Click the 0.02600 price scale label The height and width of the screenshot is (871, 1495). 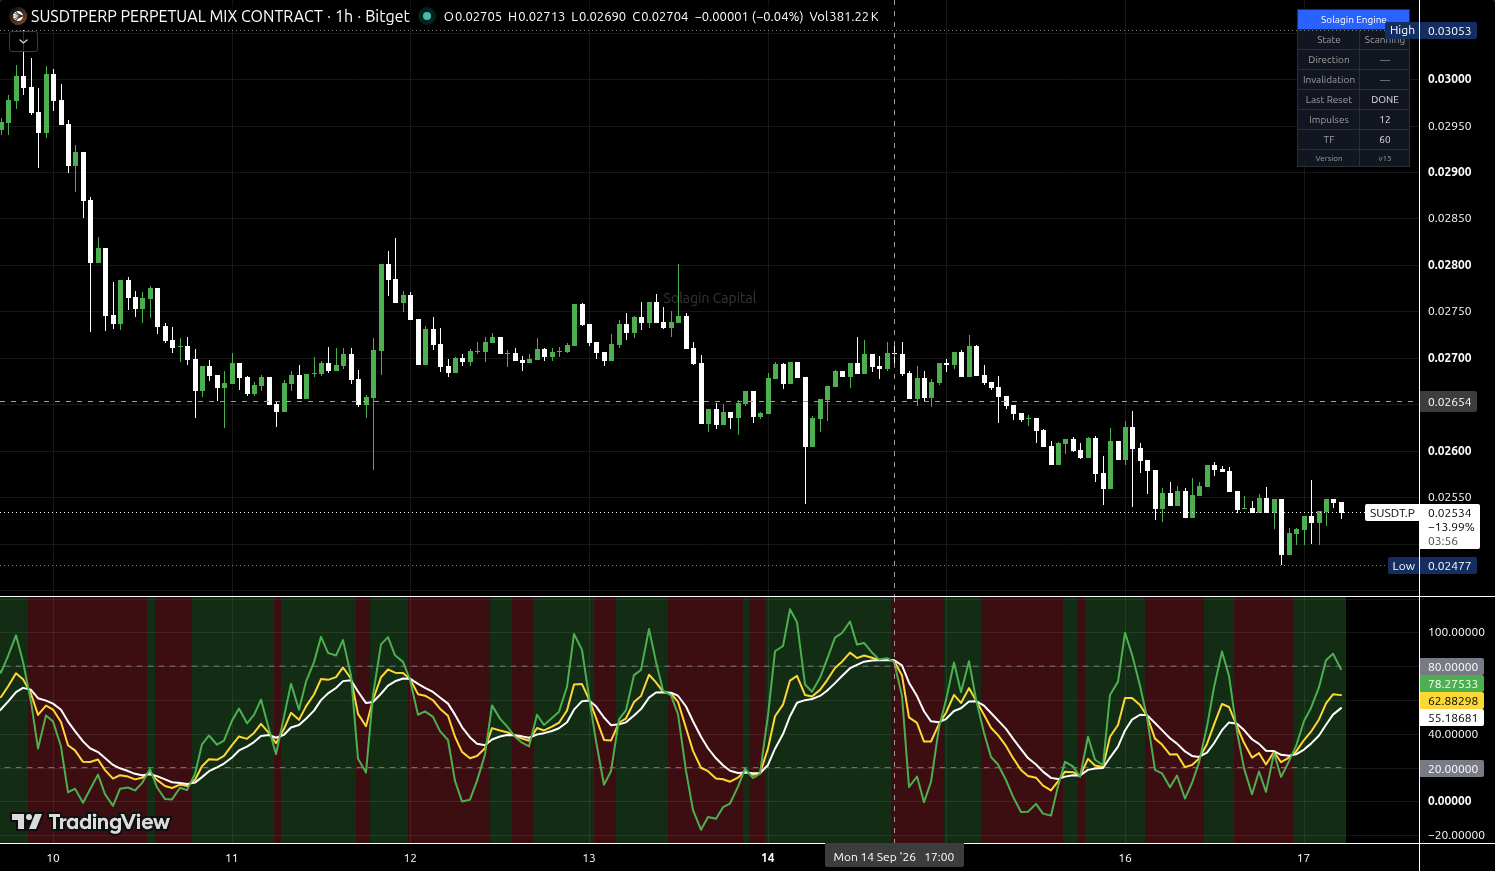click(1449, 451)
